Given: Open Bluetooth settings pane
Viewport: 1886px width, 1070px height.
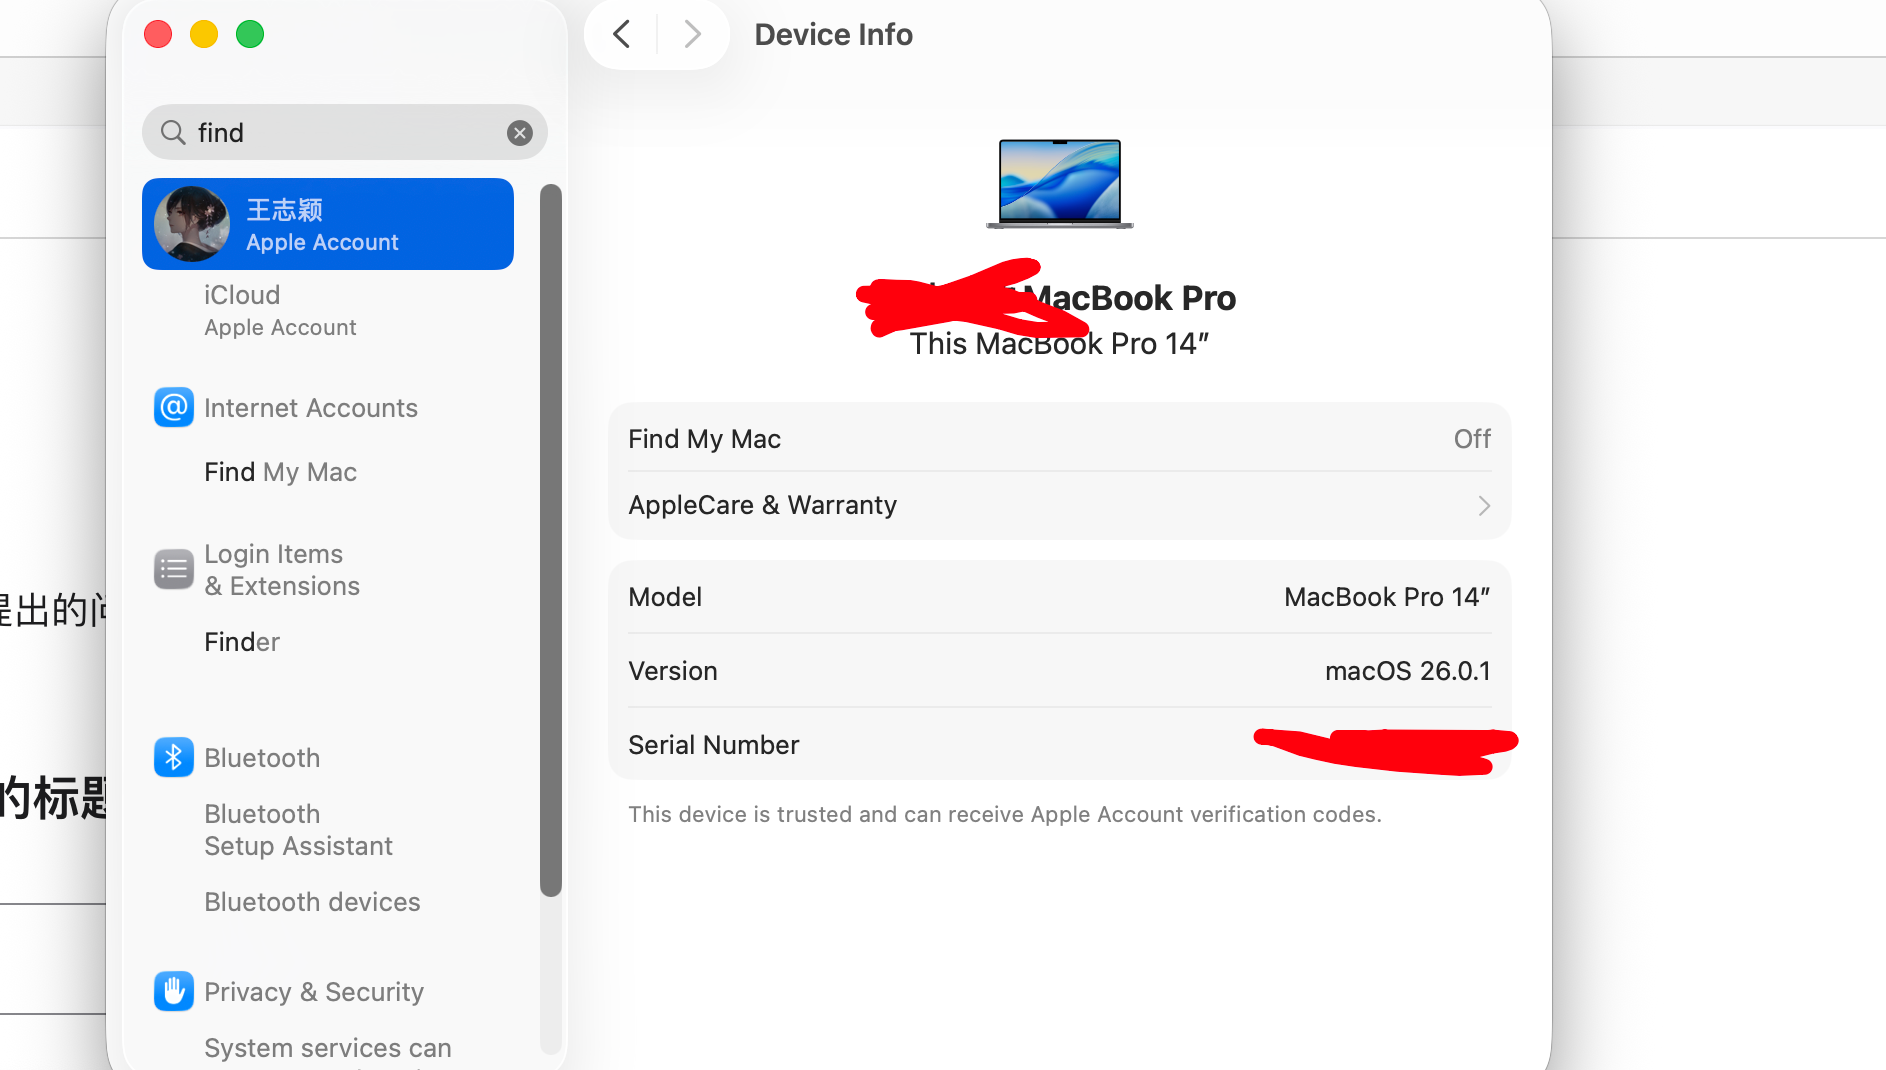Looking at the screenshot, I should coord(262,758).
